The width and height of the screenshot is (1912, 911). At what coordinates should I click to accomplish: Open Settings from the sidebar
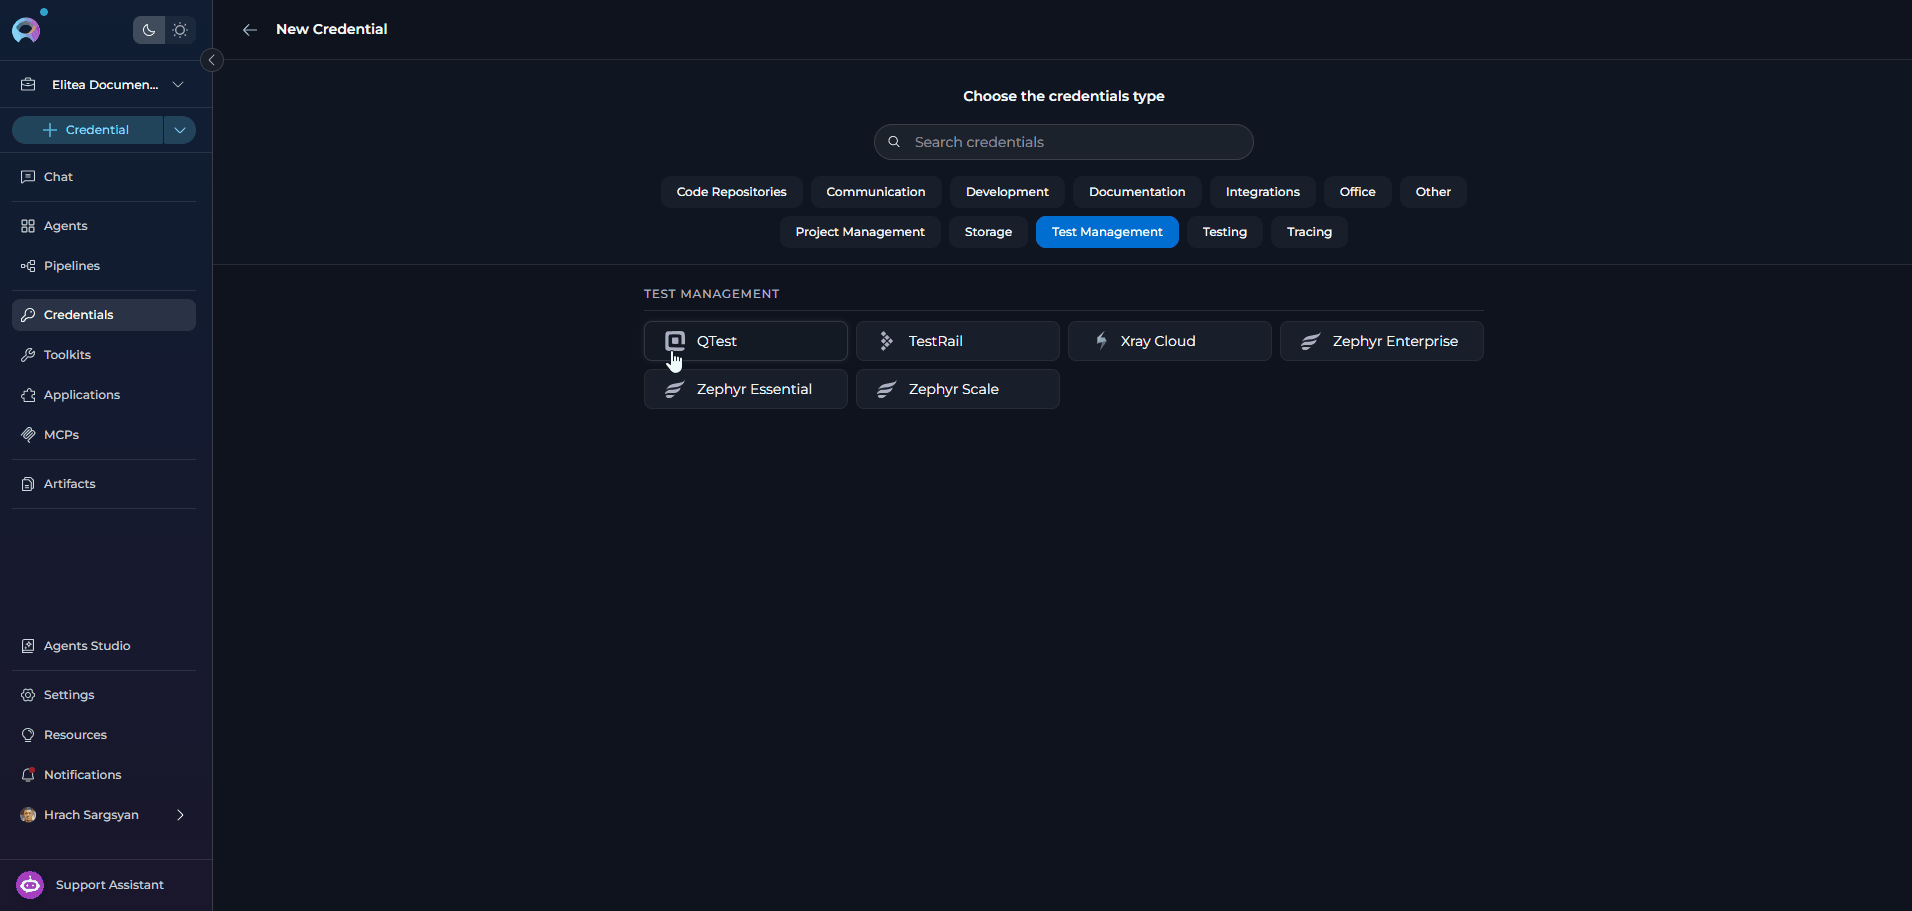[104, 695]
